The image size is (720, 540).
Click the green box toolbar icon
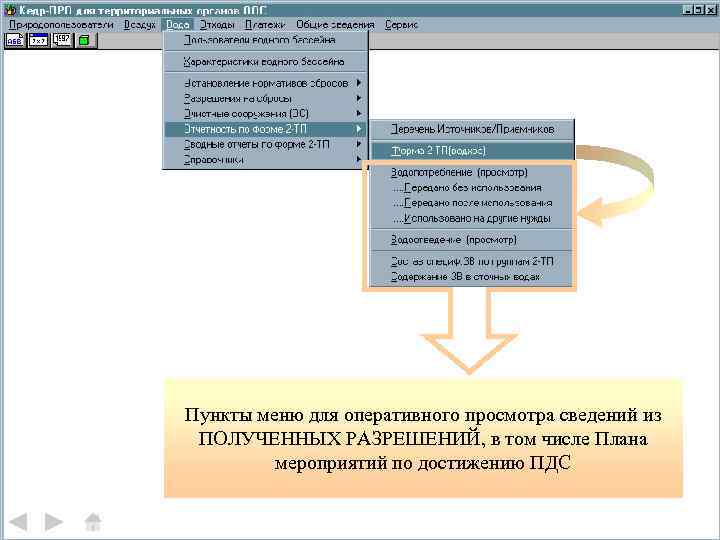click(85, 40)
